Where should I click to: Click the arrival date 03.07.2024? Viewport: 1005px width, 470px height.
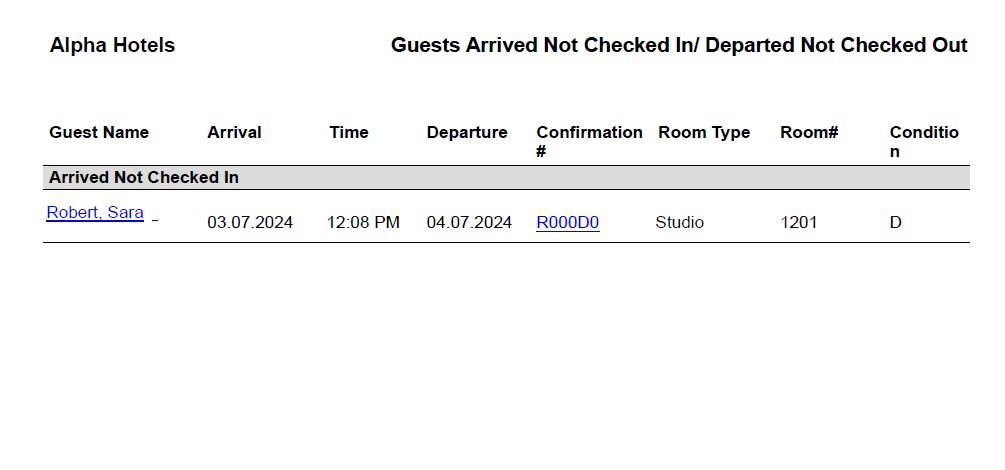click(250, 223)
